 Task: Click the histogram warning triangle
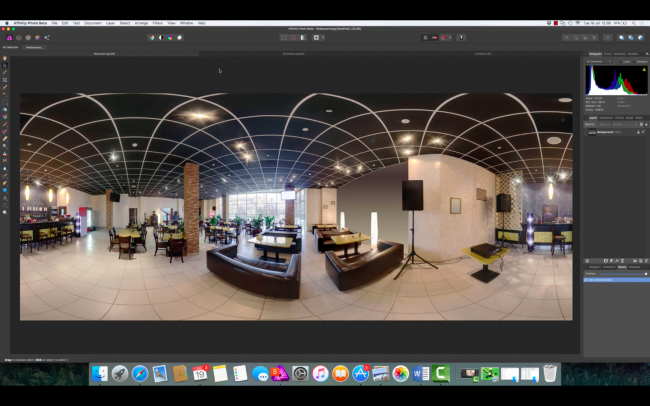click(644, 69)
